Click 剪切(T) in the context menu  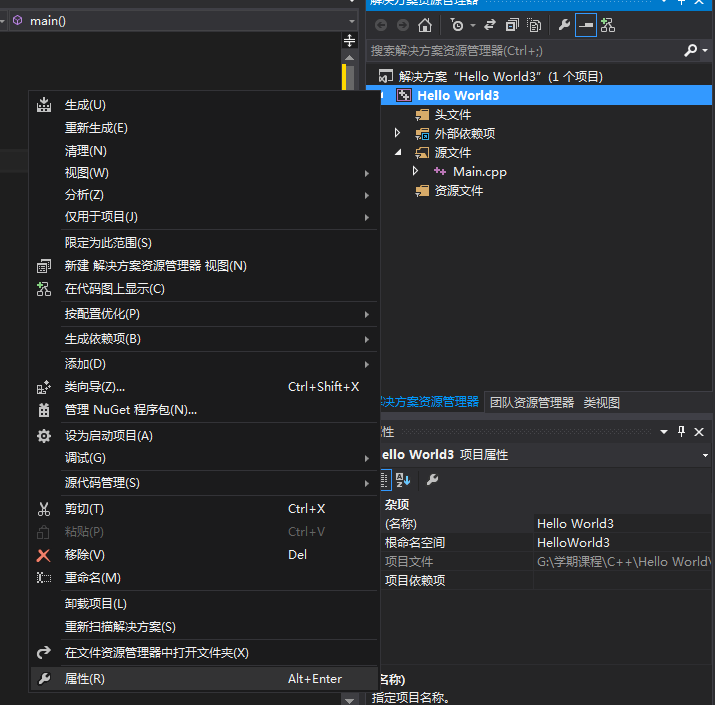click(x=203, y=509)
